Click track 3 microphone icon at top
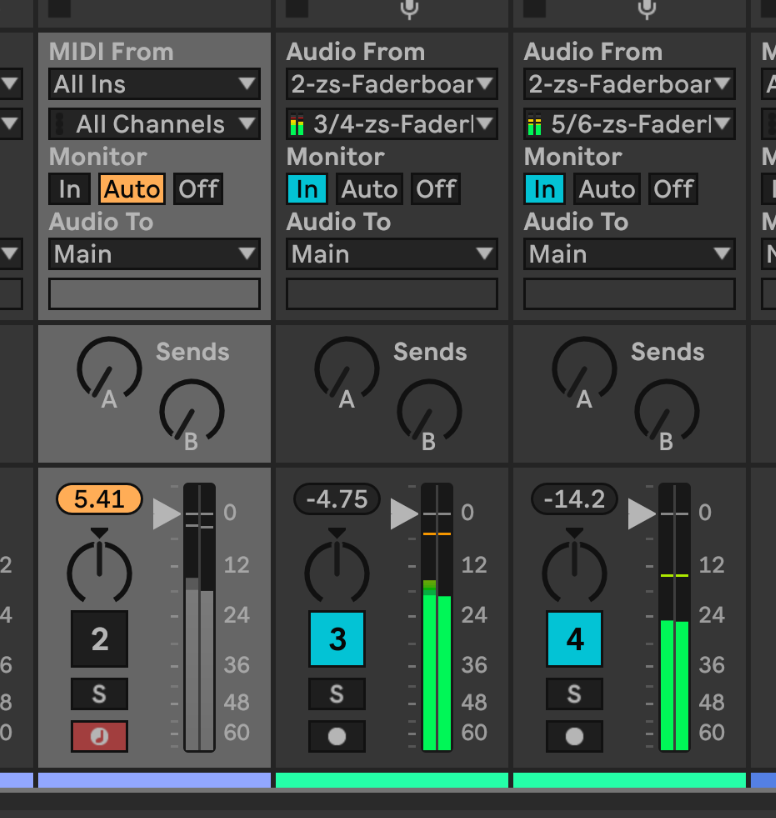This screenshot has width=776, height=818. pos(410,9)
